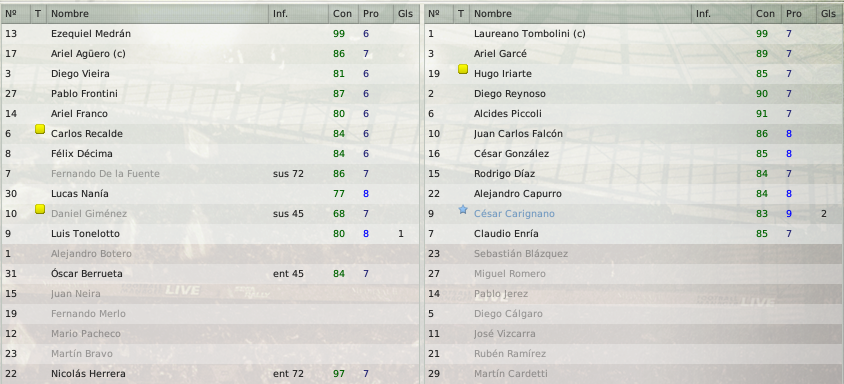844x384 pixels.
Task: Select Laureano Tombolini (c) row
Action: click(634, 34)
